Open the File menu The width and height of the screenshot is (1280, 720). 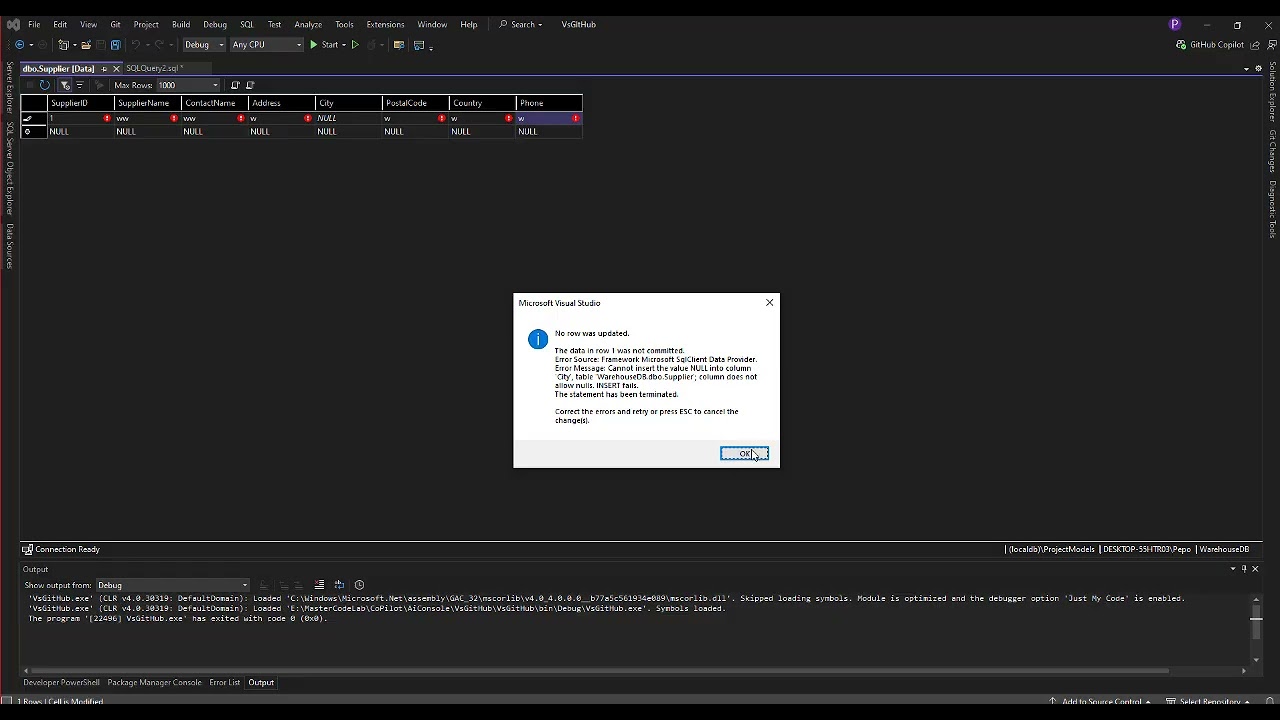[34, 24]
